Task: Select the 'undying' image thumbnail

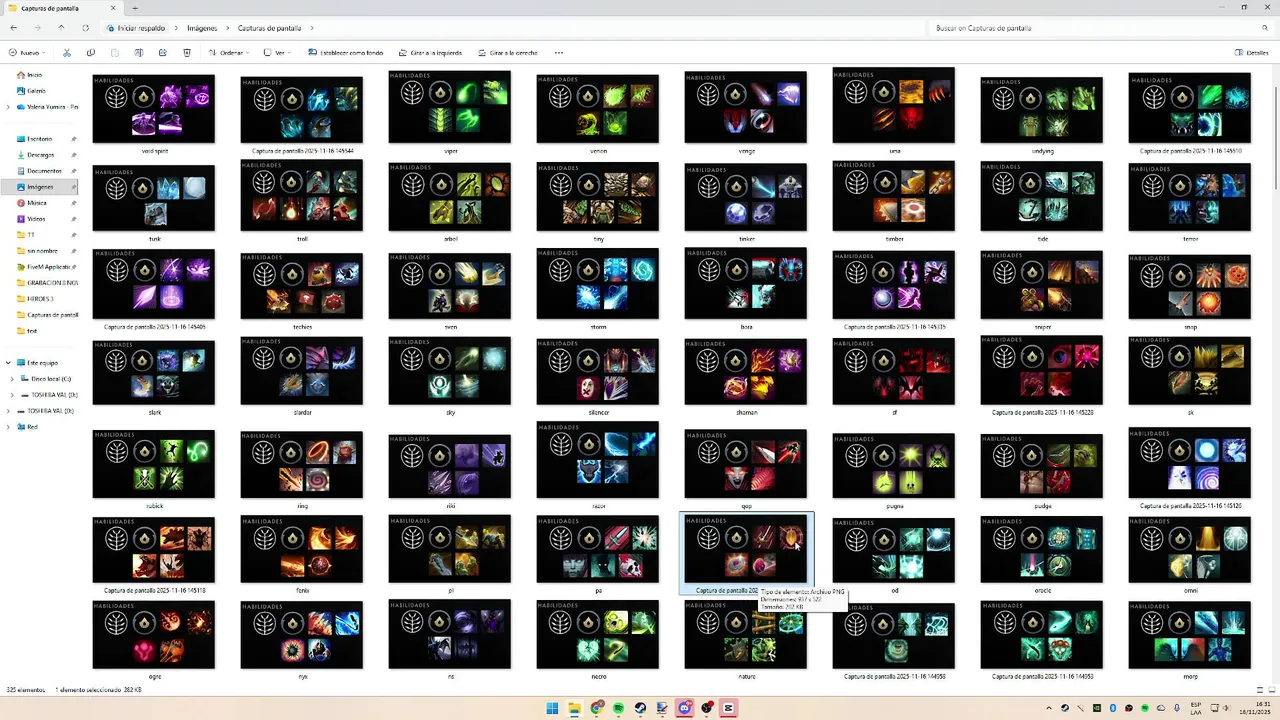Action: coord(1042,109)
